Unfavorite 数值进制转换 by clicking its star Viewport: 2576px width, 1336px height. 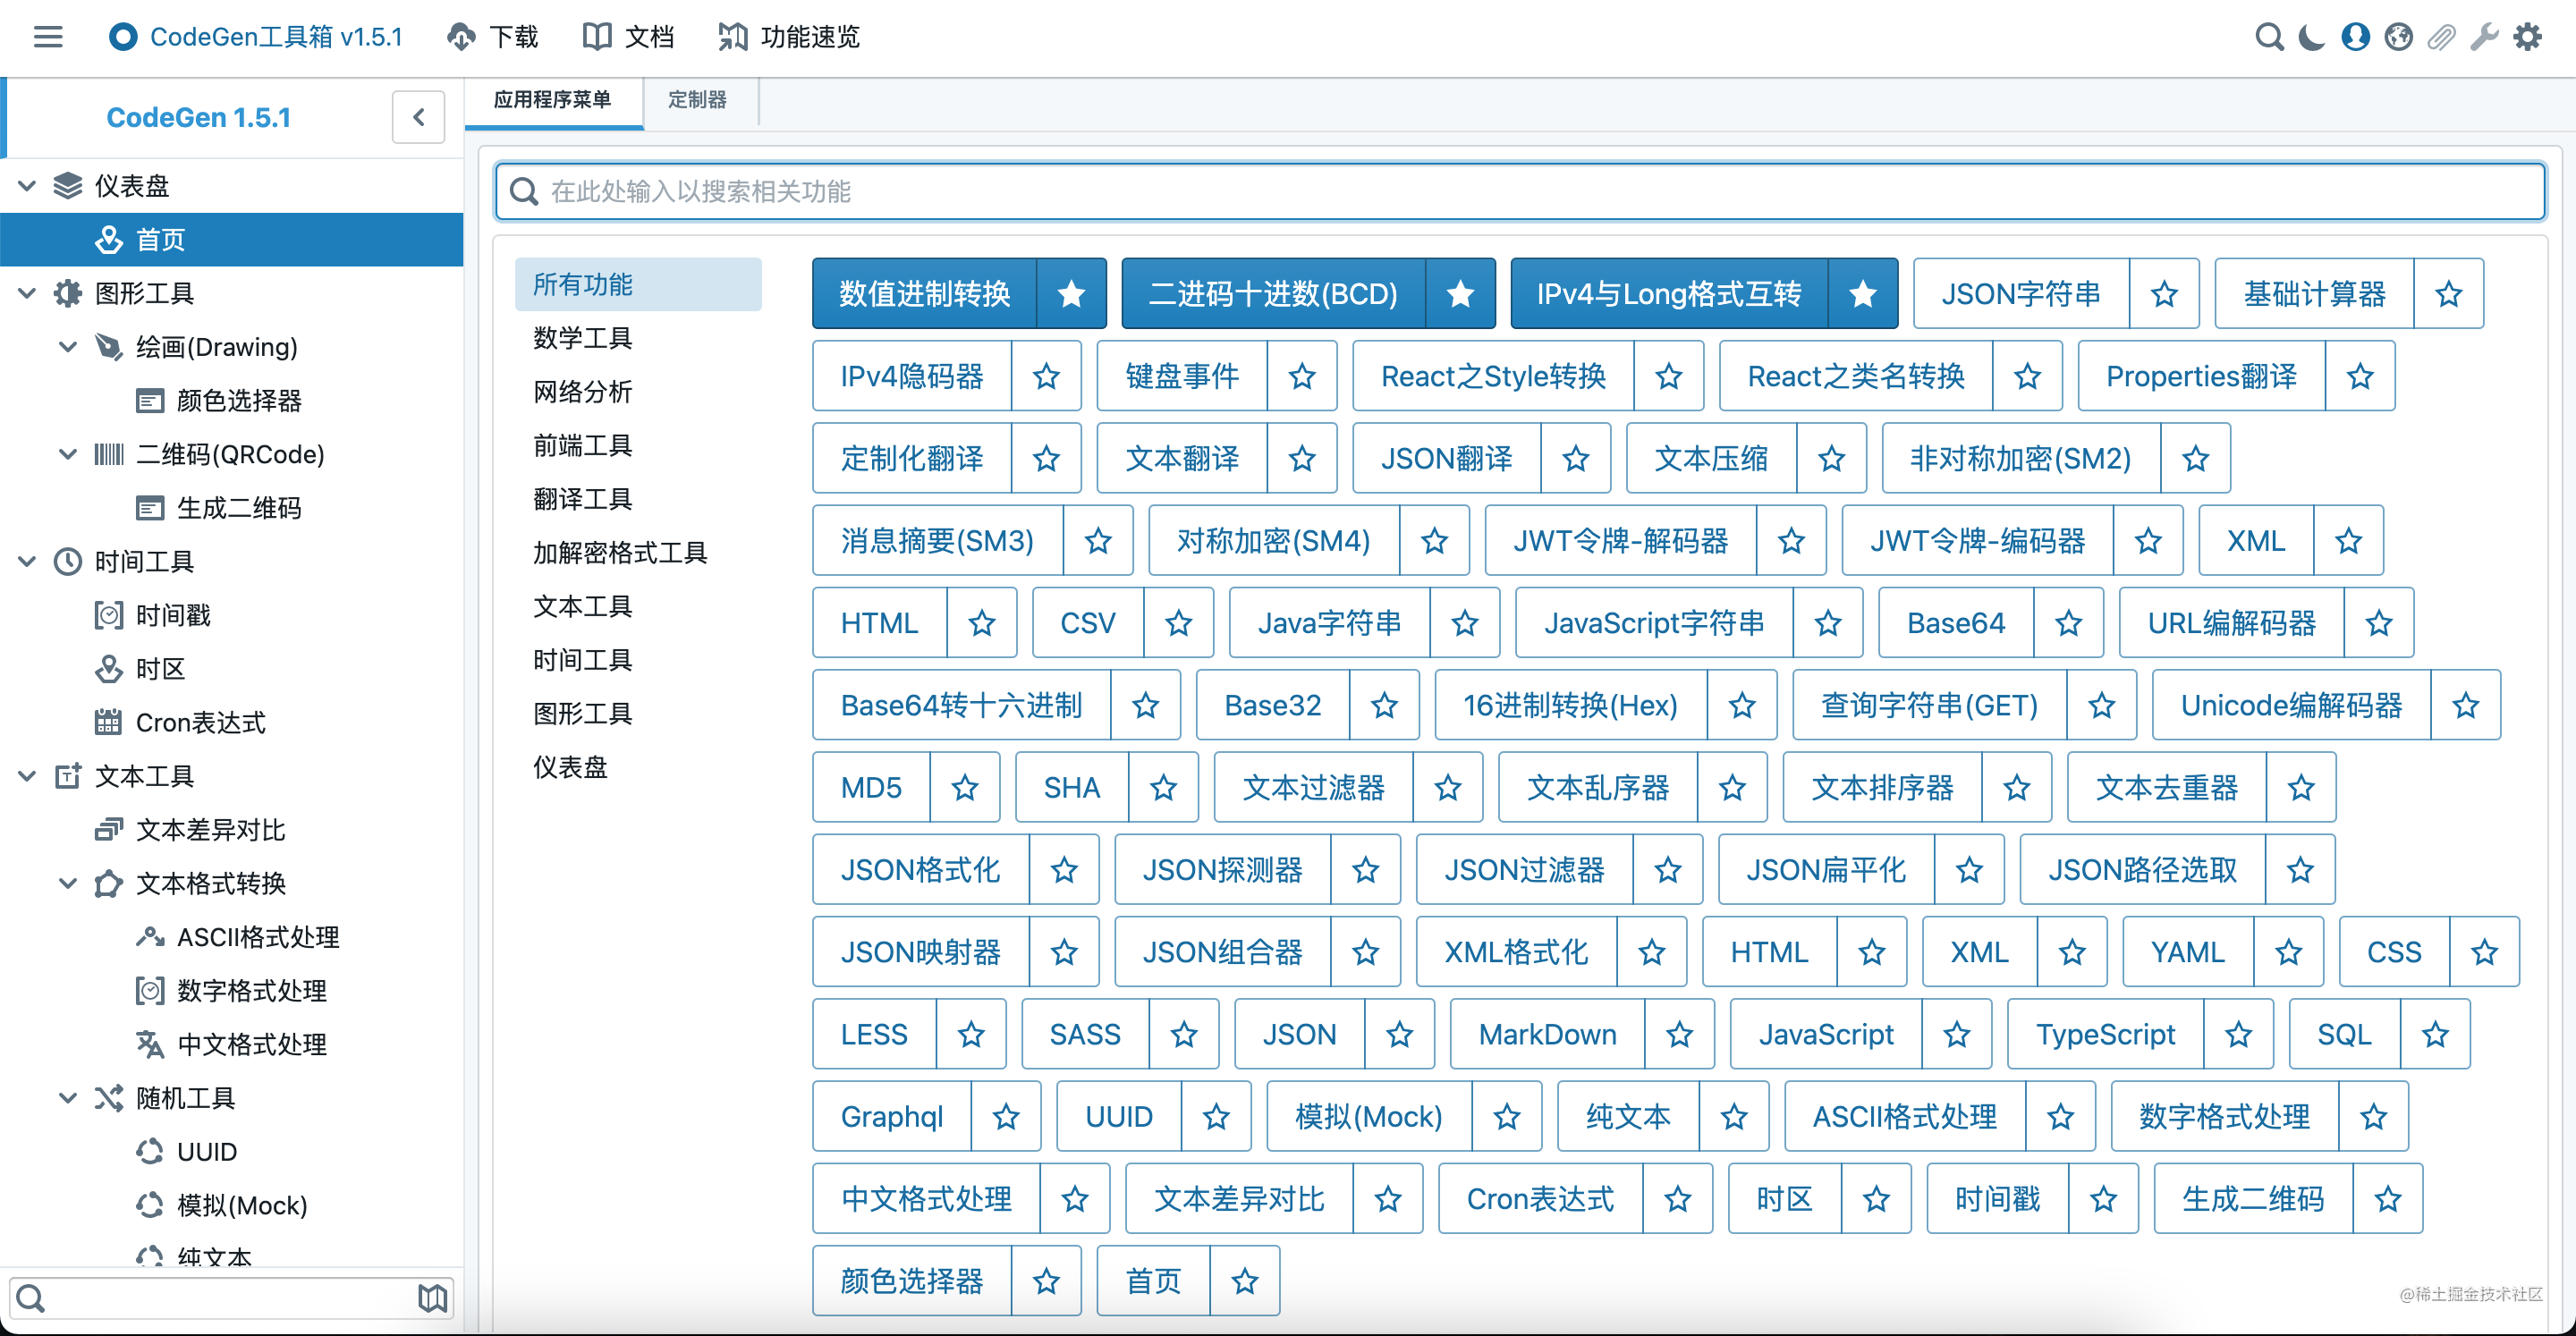click(1071, 293)
